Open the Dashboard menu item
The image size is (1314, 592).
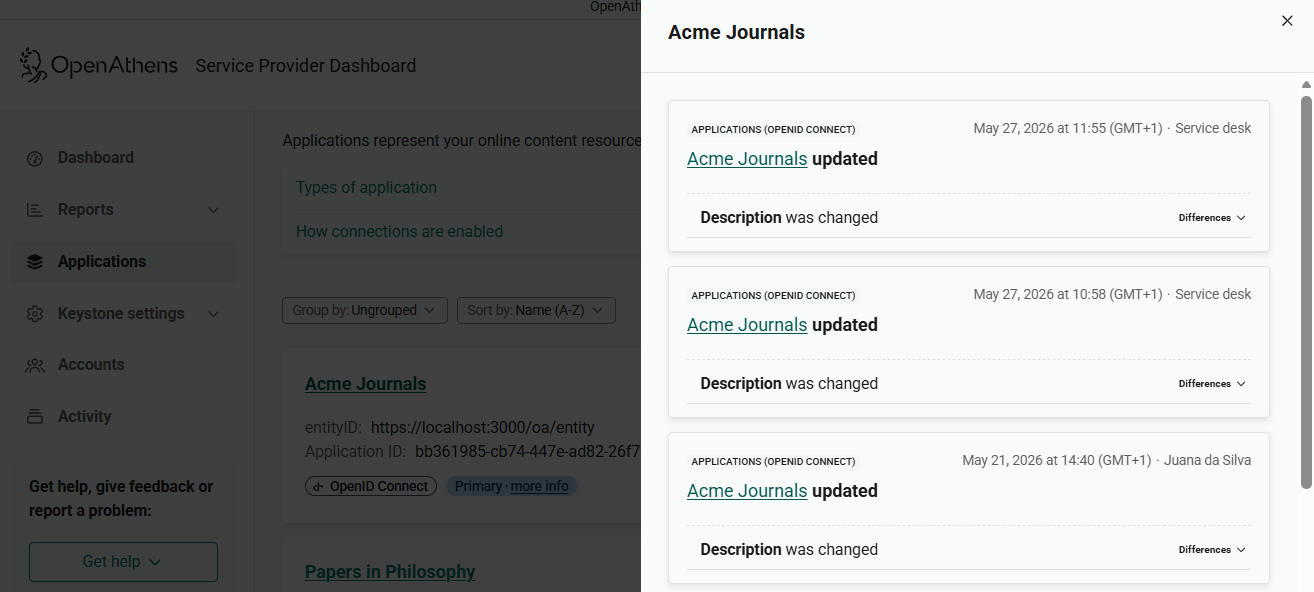point(124,158)
